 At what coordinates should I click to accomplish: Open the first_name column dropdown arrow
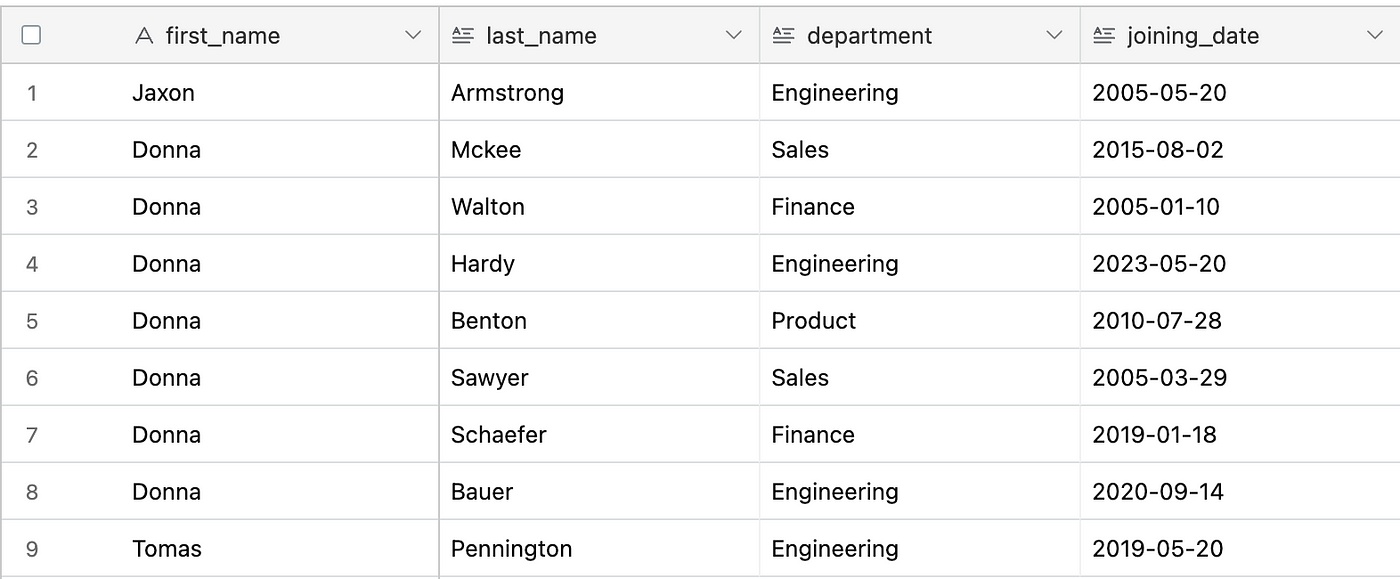(x=412, y=36)
